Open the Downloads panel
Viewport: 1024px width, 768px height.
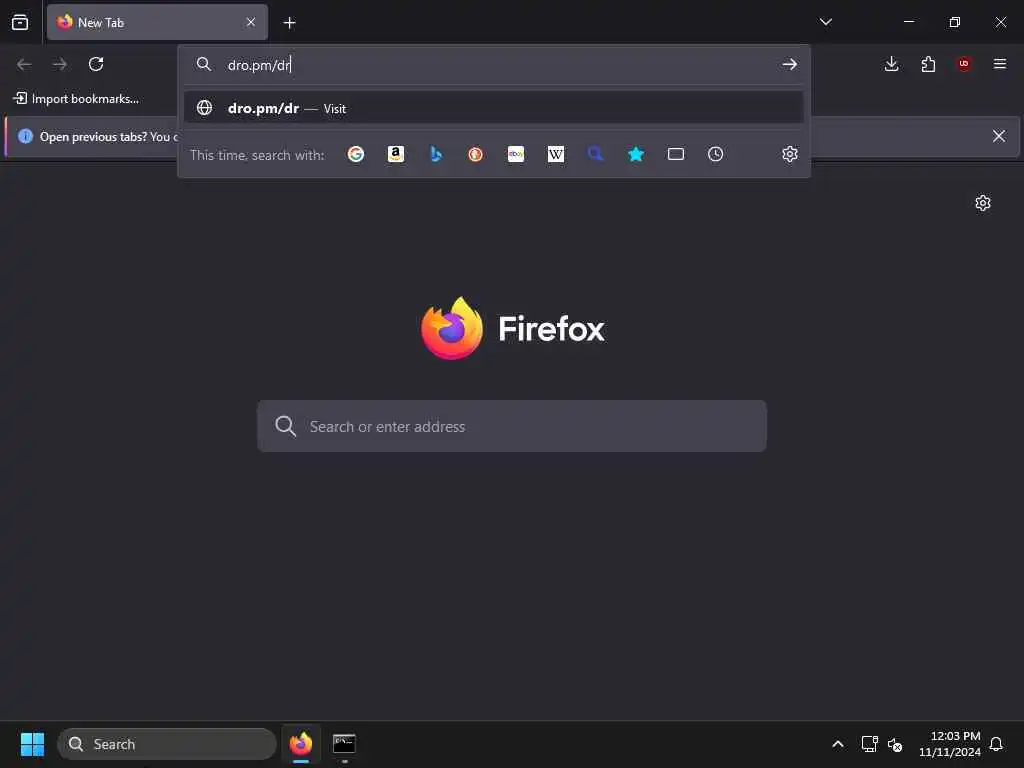pyautogui.click(x=891, y=64)
